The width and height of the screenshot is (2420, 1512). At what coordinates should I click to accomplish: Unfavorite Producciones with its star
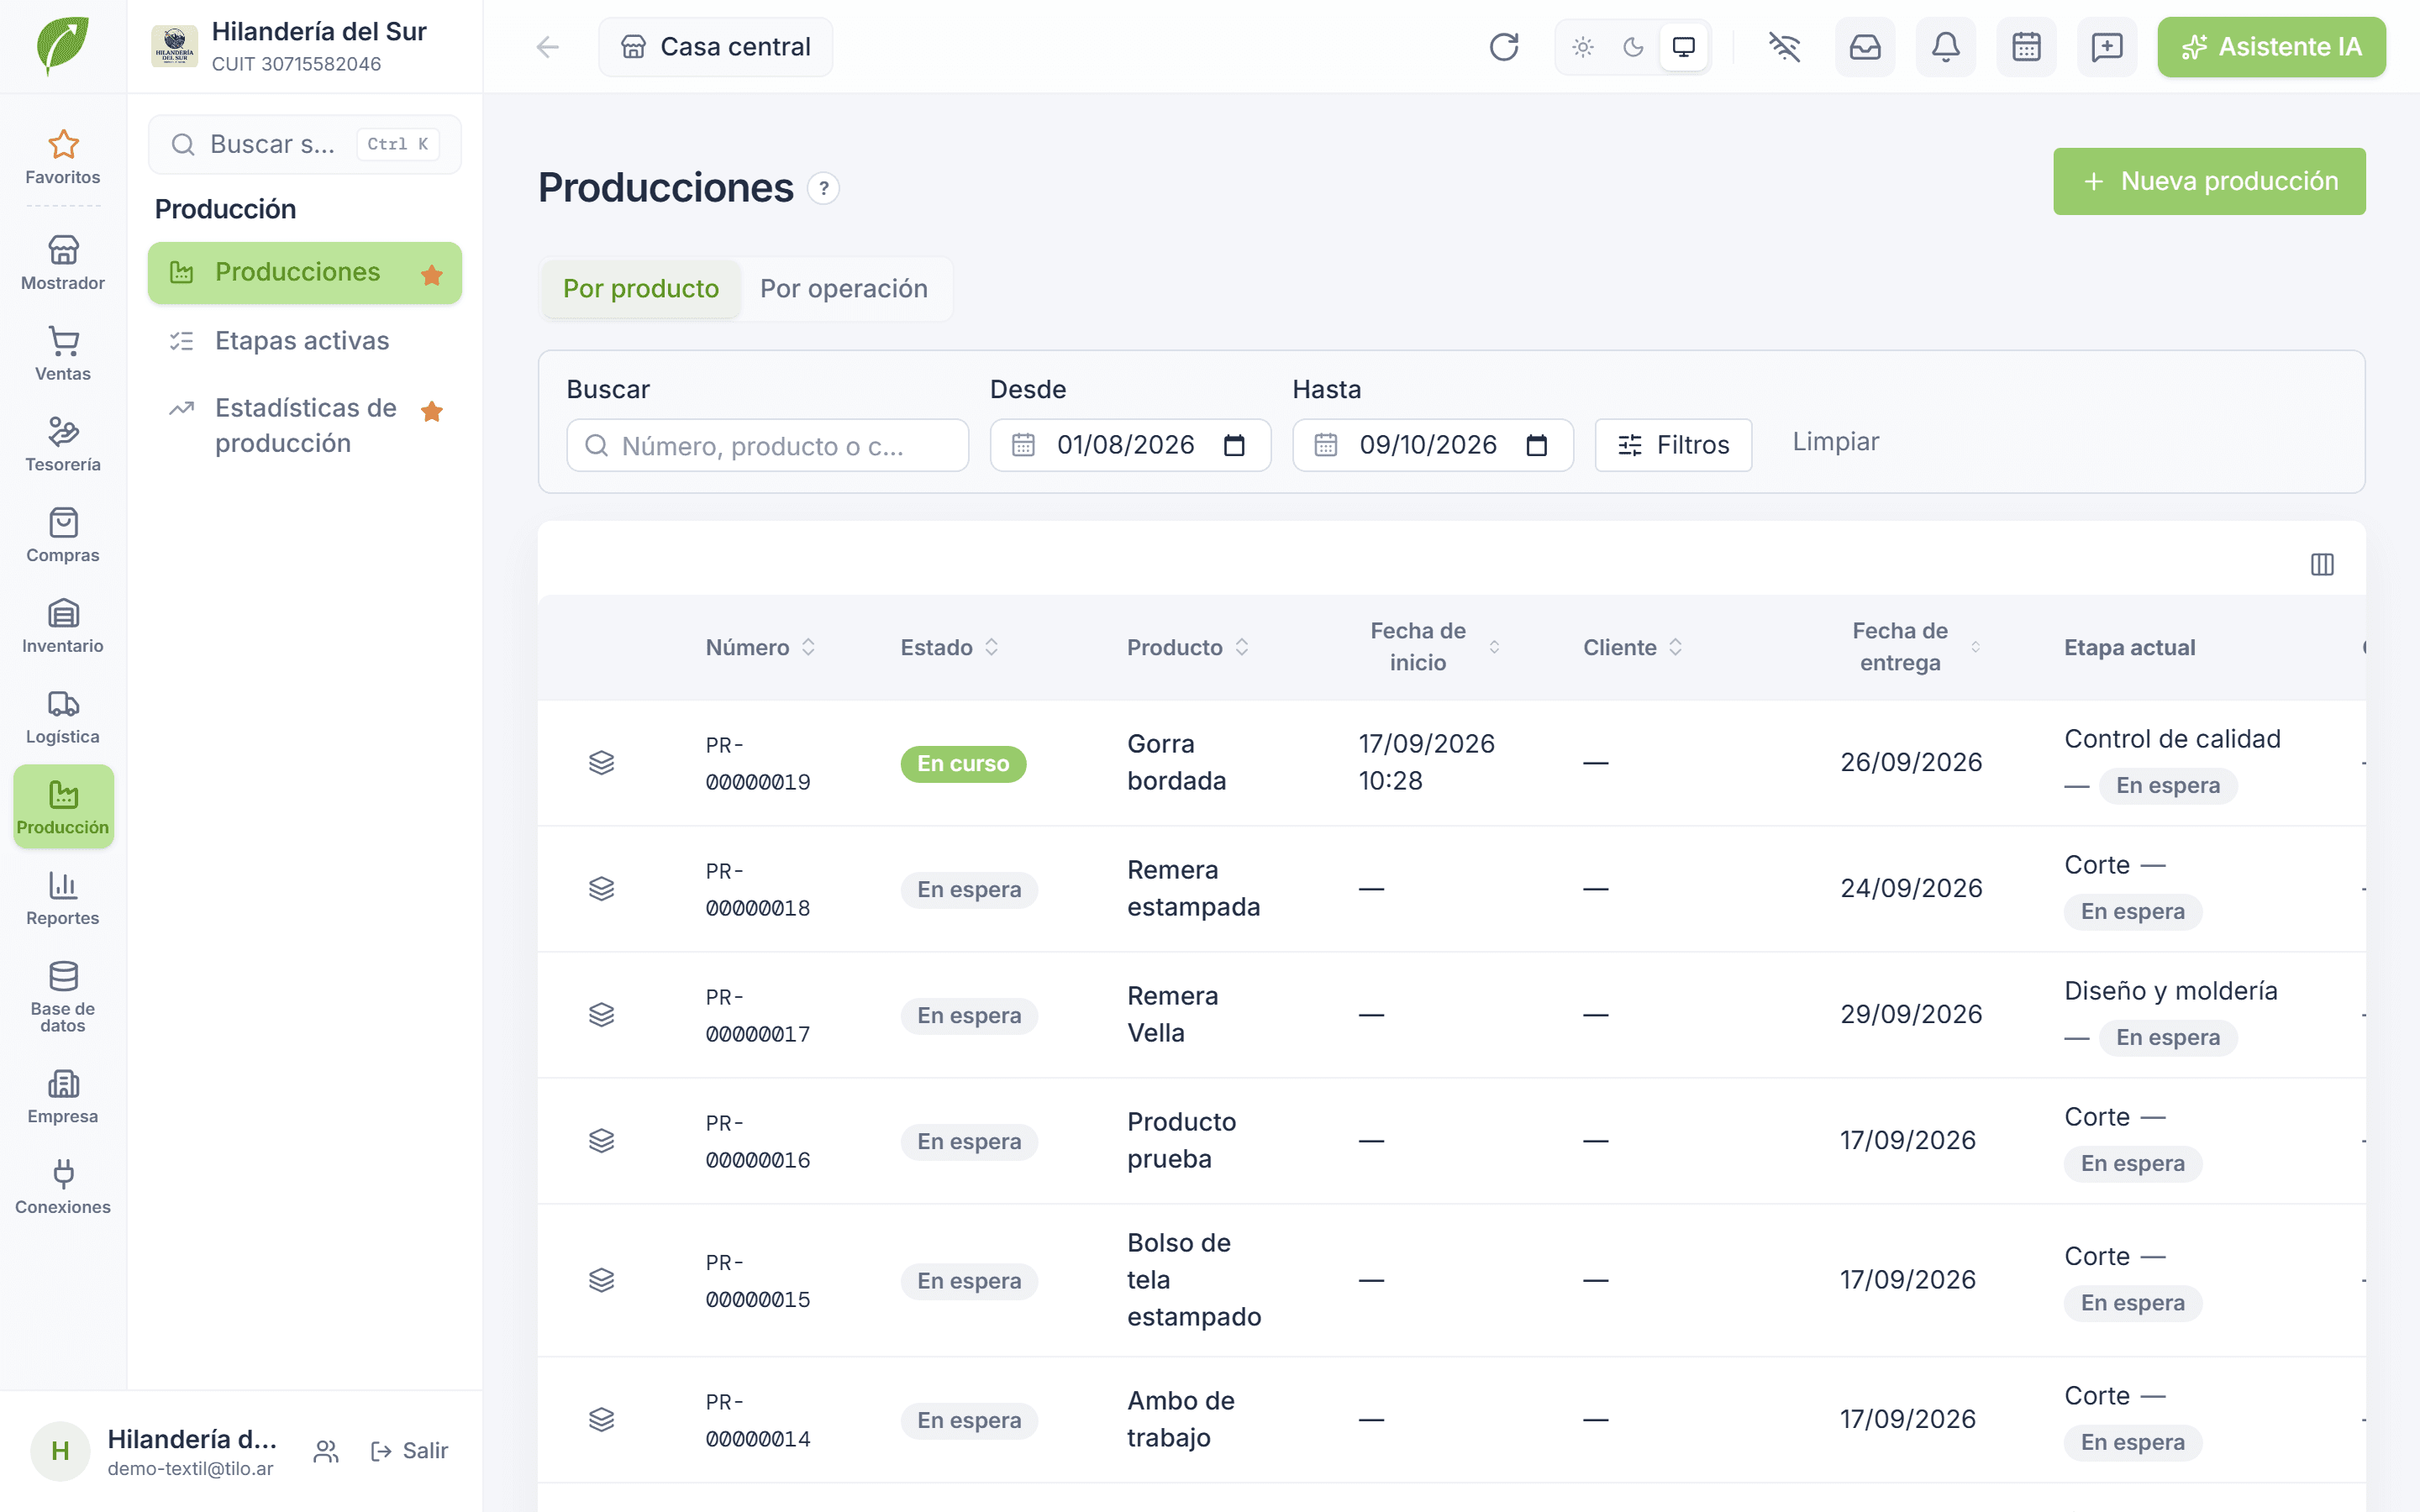(x=432, y=275)
